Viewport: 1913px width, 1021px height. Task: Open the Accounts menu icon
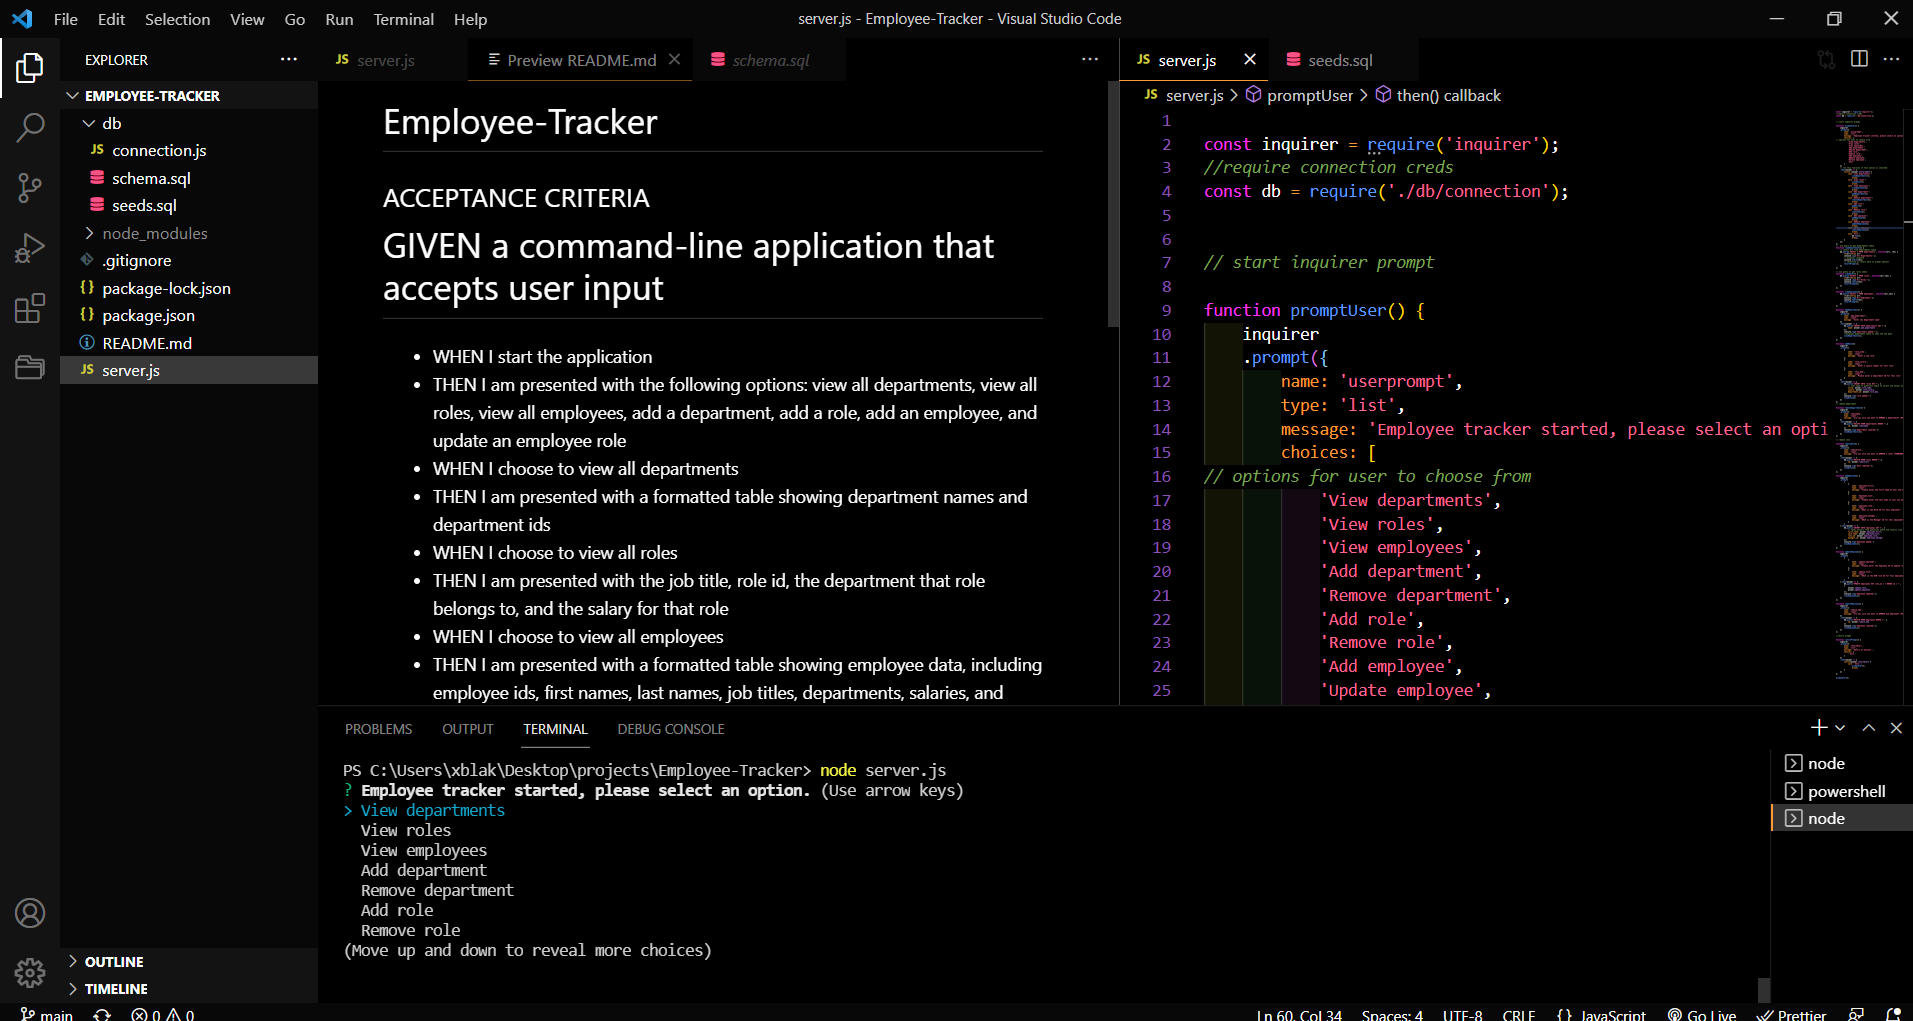pos(30,913)
